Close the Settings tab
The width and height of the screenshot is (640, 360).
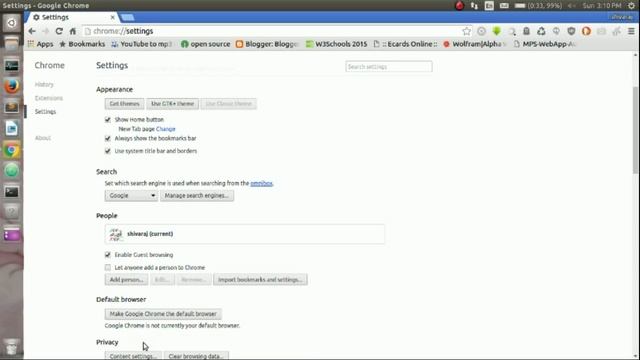click(112, 18)
